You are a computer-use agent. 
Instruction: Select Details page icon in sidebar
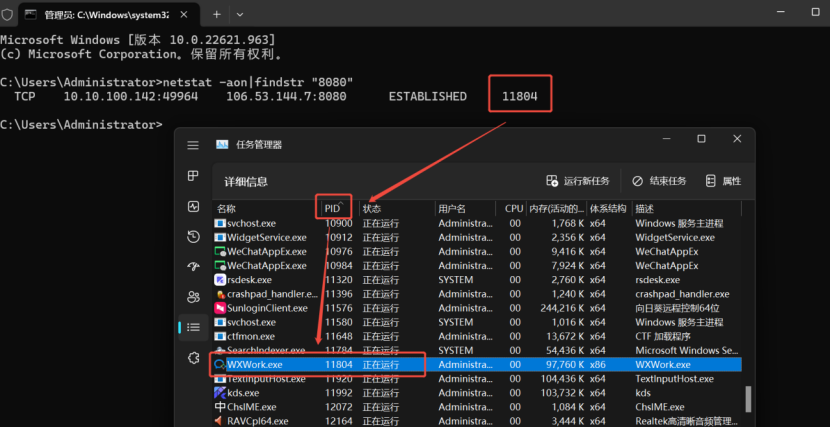point(193,327)
